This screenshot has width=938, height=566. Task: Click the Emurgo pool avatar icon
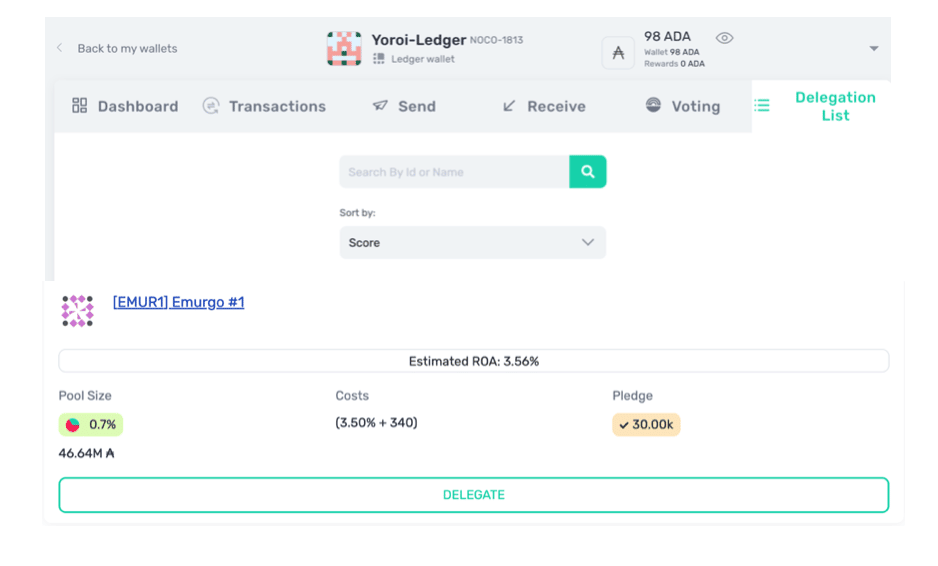[77, 311]
